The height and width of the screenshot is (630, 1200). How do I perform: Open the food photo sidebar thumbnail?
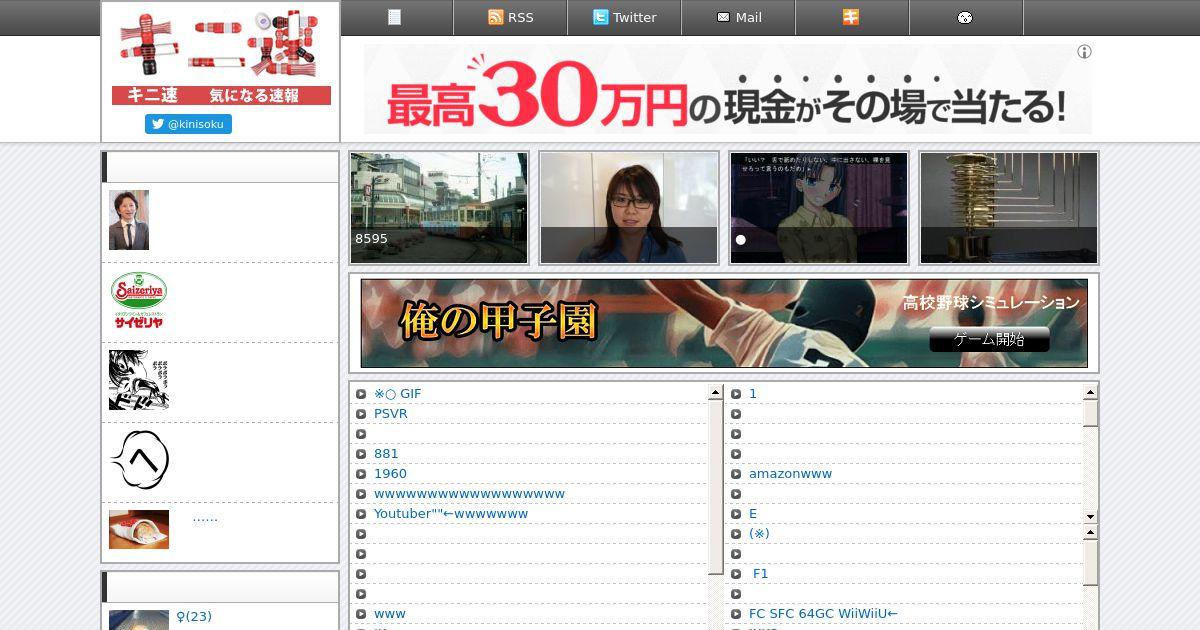point(139,530)
